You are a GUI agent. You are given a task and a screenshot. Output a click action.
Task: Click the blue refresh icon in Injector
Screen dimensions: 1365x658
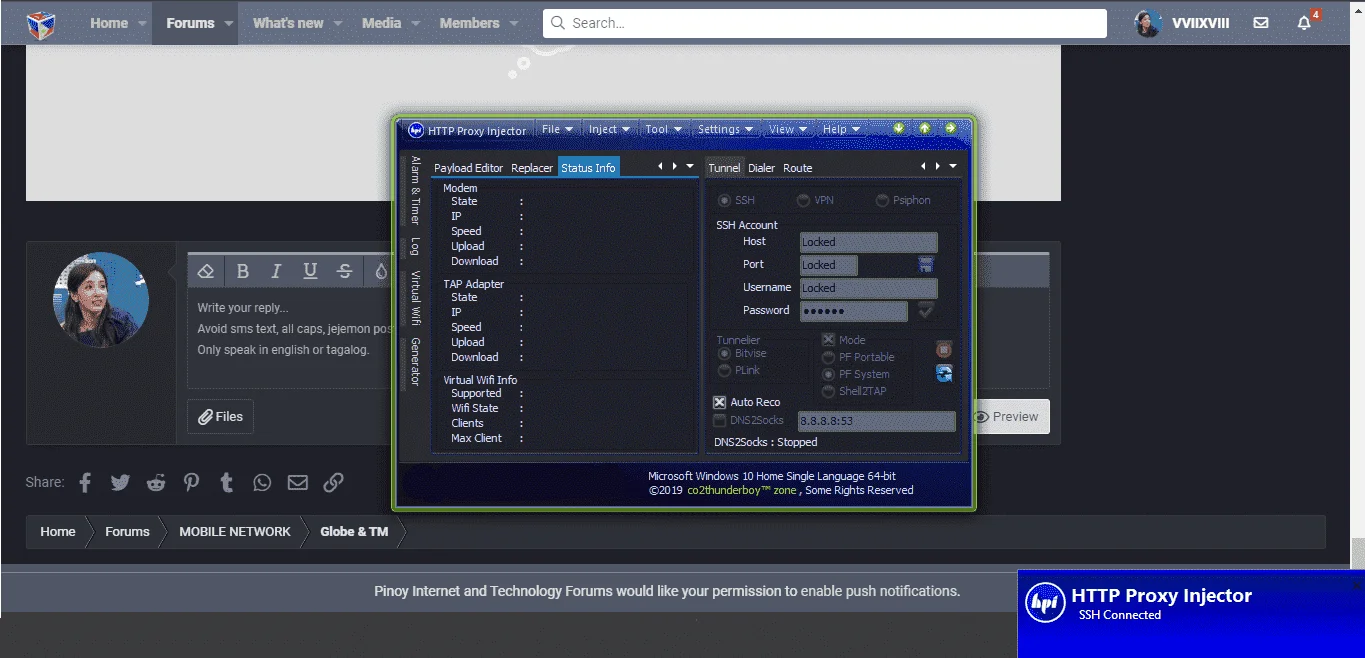point(944,373)
